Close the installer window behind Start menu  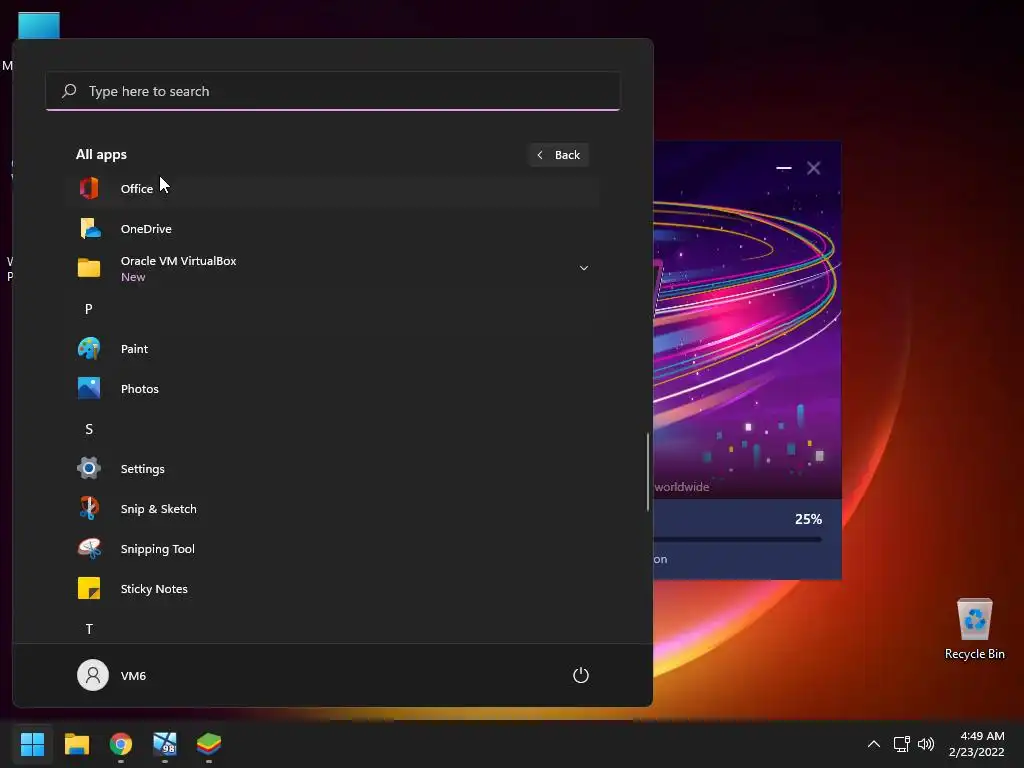[x=814, y=168]
